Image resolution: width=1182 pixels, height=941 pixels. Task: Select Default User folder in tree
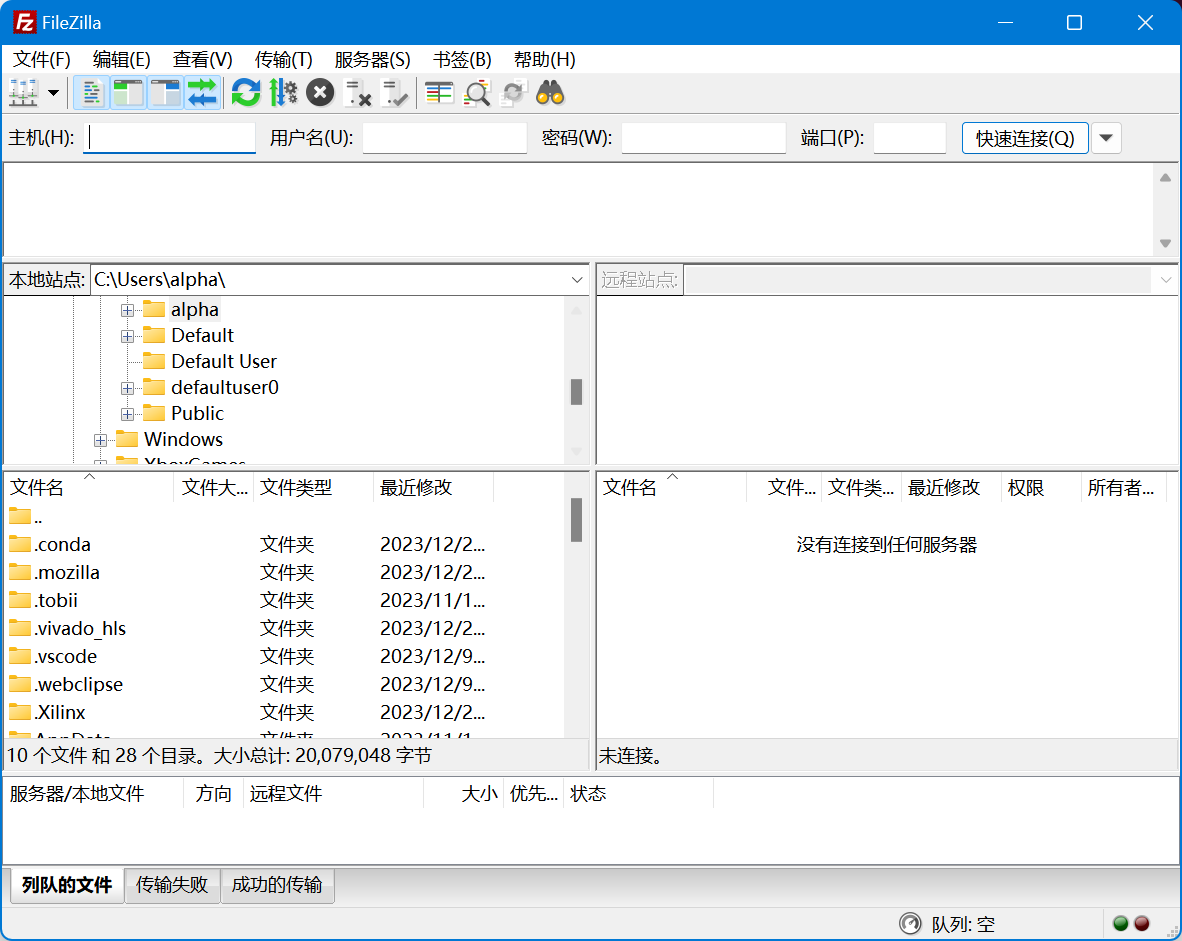(224, 361)
